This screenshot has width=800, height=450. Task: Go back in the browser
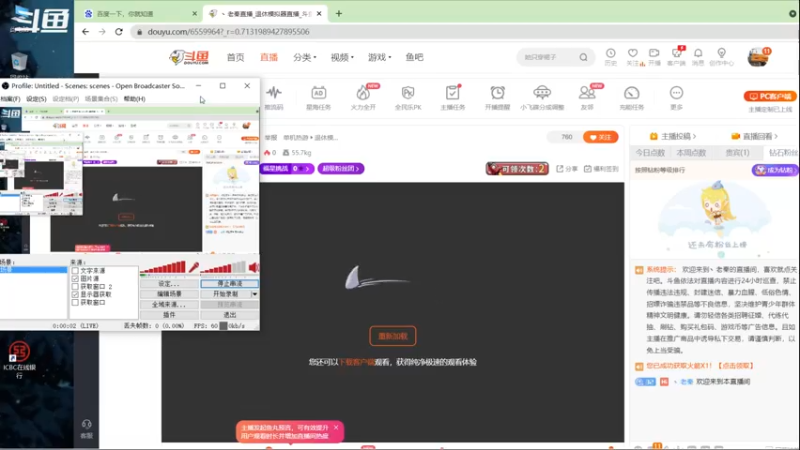(x=85, y=32)
